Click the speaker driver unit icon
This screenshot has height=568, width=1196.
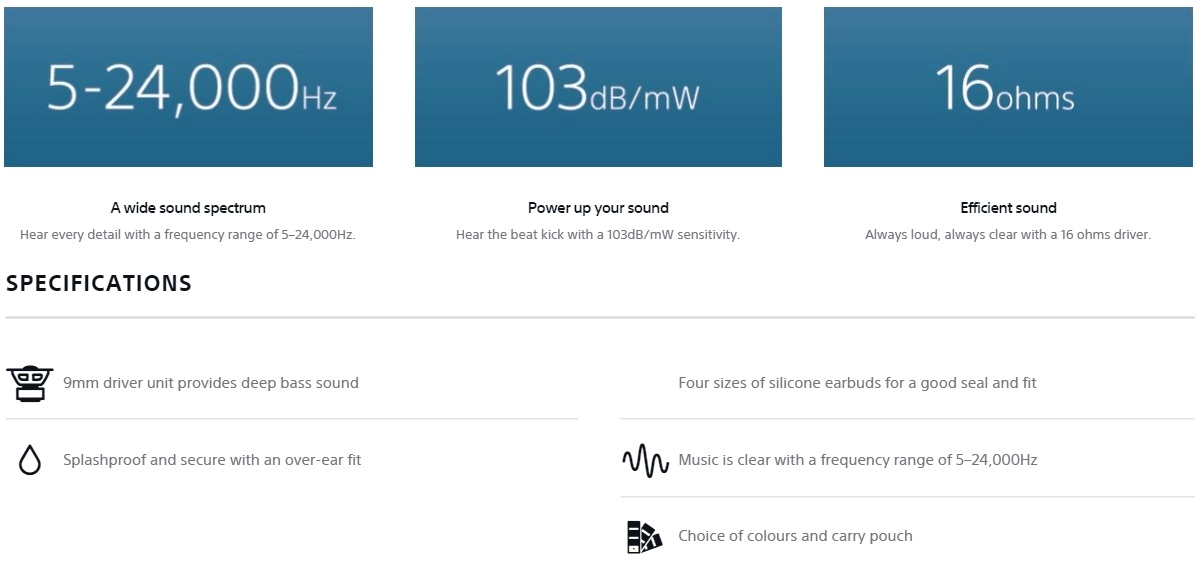point(29,383)
